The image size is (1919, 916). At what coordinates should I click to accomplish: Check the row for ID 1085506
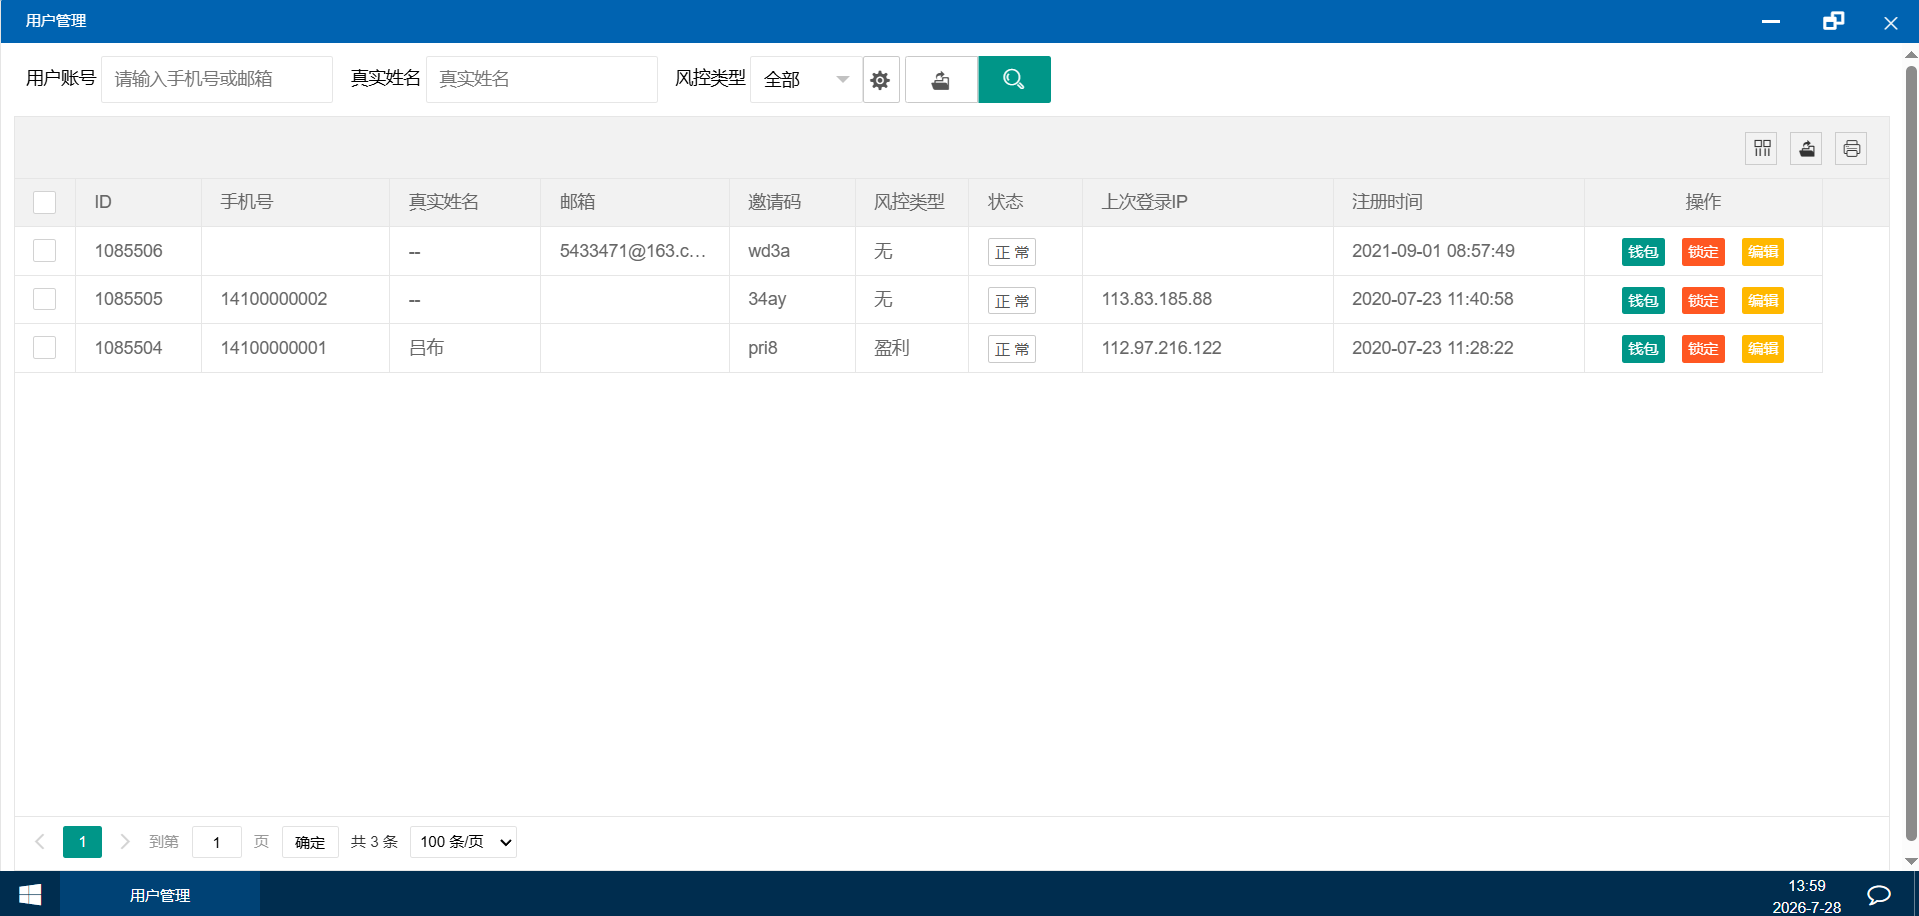(45, 251)
